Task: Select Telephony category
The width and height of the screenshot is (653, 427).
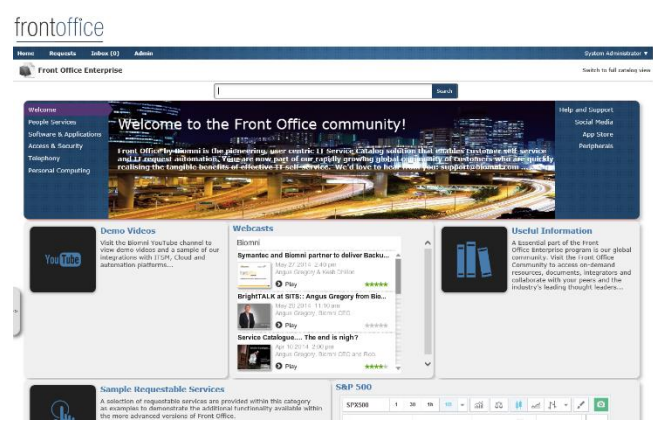Action: coord(44,158)
